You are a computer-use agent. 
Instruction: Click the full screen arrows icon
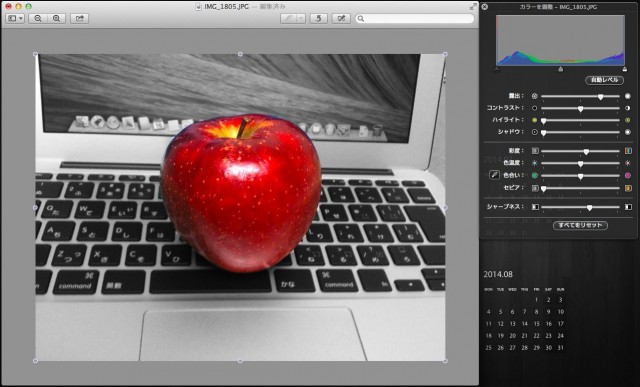coord(473,6)
